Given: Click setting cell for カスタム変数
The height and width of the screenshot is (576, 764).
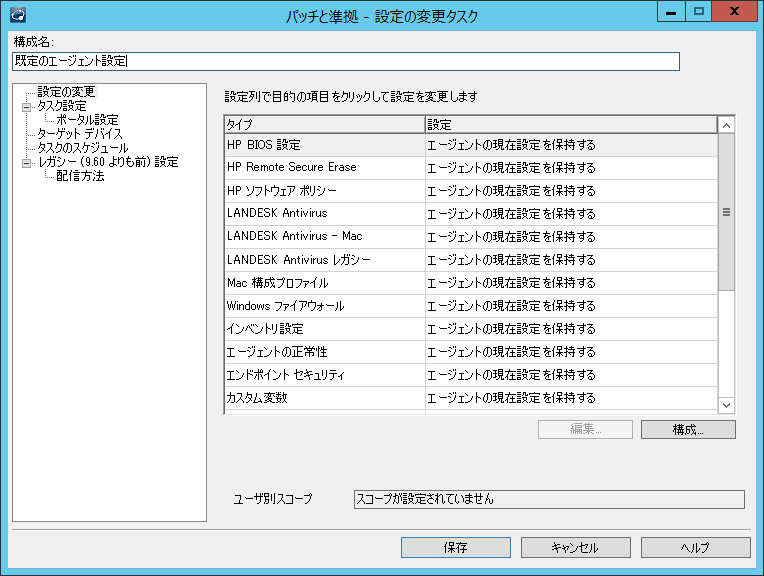Looking at the screenshot, I should (x=571, y=398).
